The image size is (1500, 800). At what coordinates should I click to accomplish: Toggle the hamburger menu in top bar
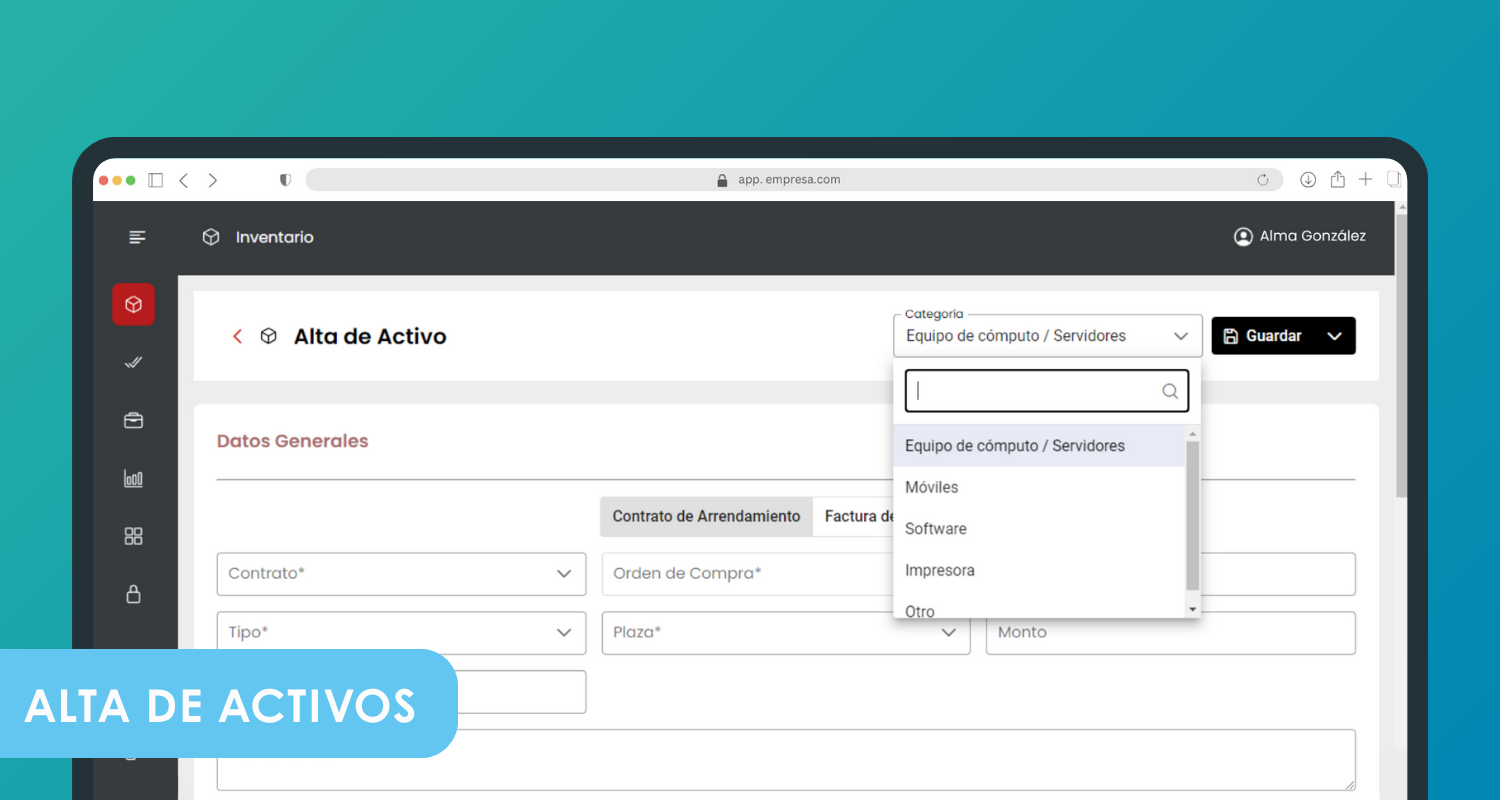pyautogui.click(x=137, y=237)
